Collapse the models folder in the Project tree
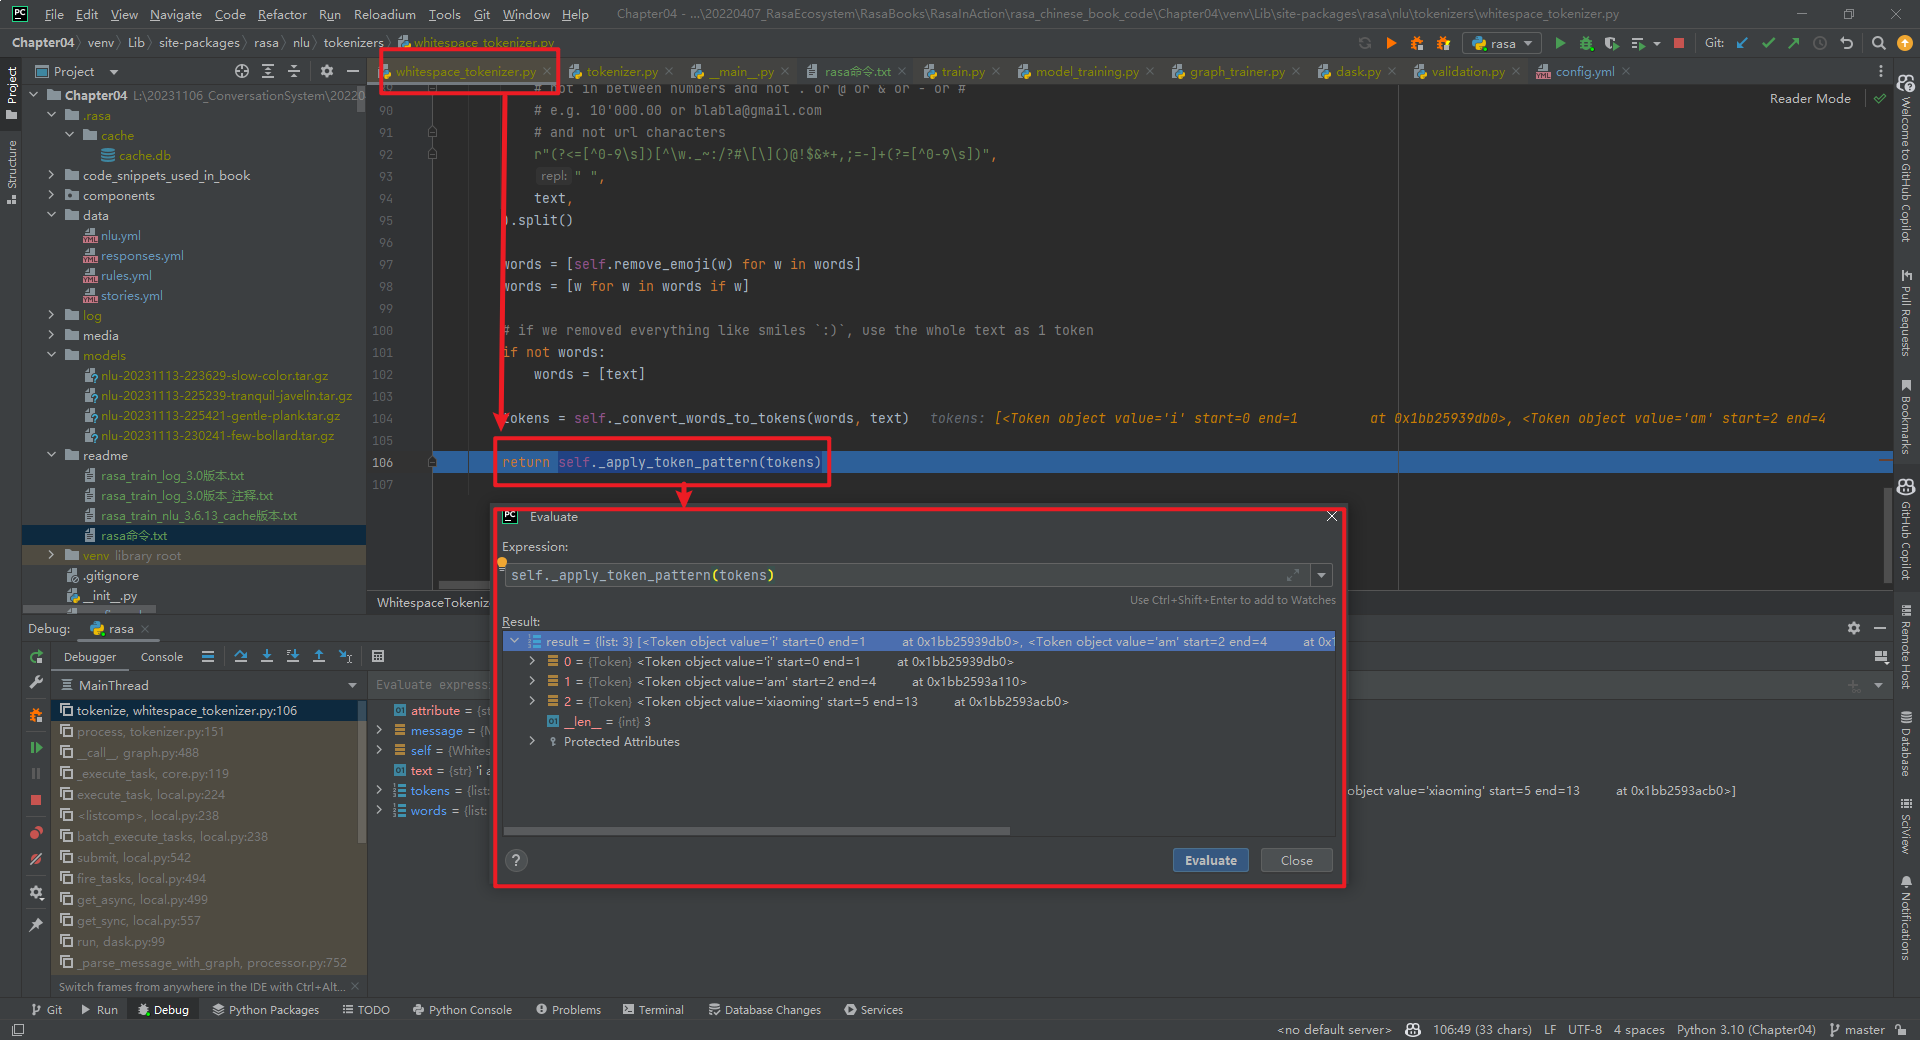Viewport: 1920px width, 1040px height. [52, 355]
